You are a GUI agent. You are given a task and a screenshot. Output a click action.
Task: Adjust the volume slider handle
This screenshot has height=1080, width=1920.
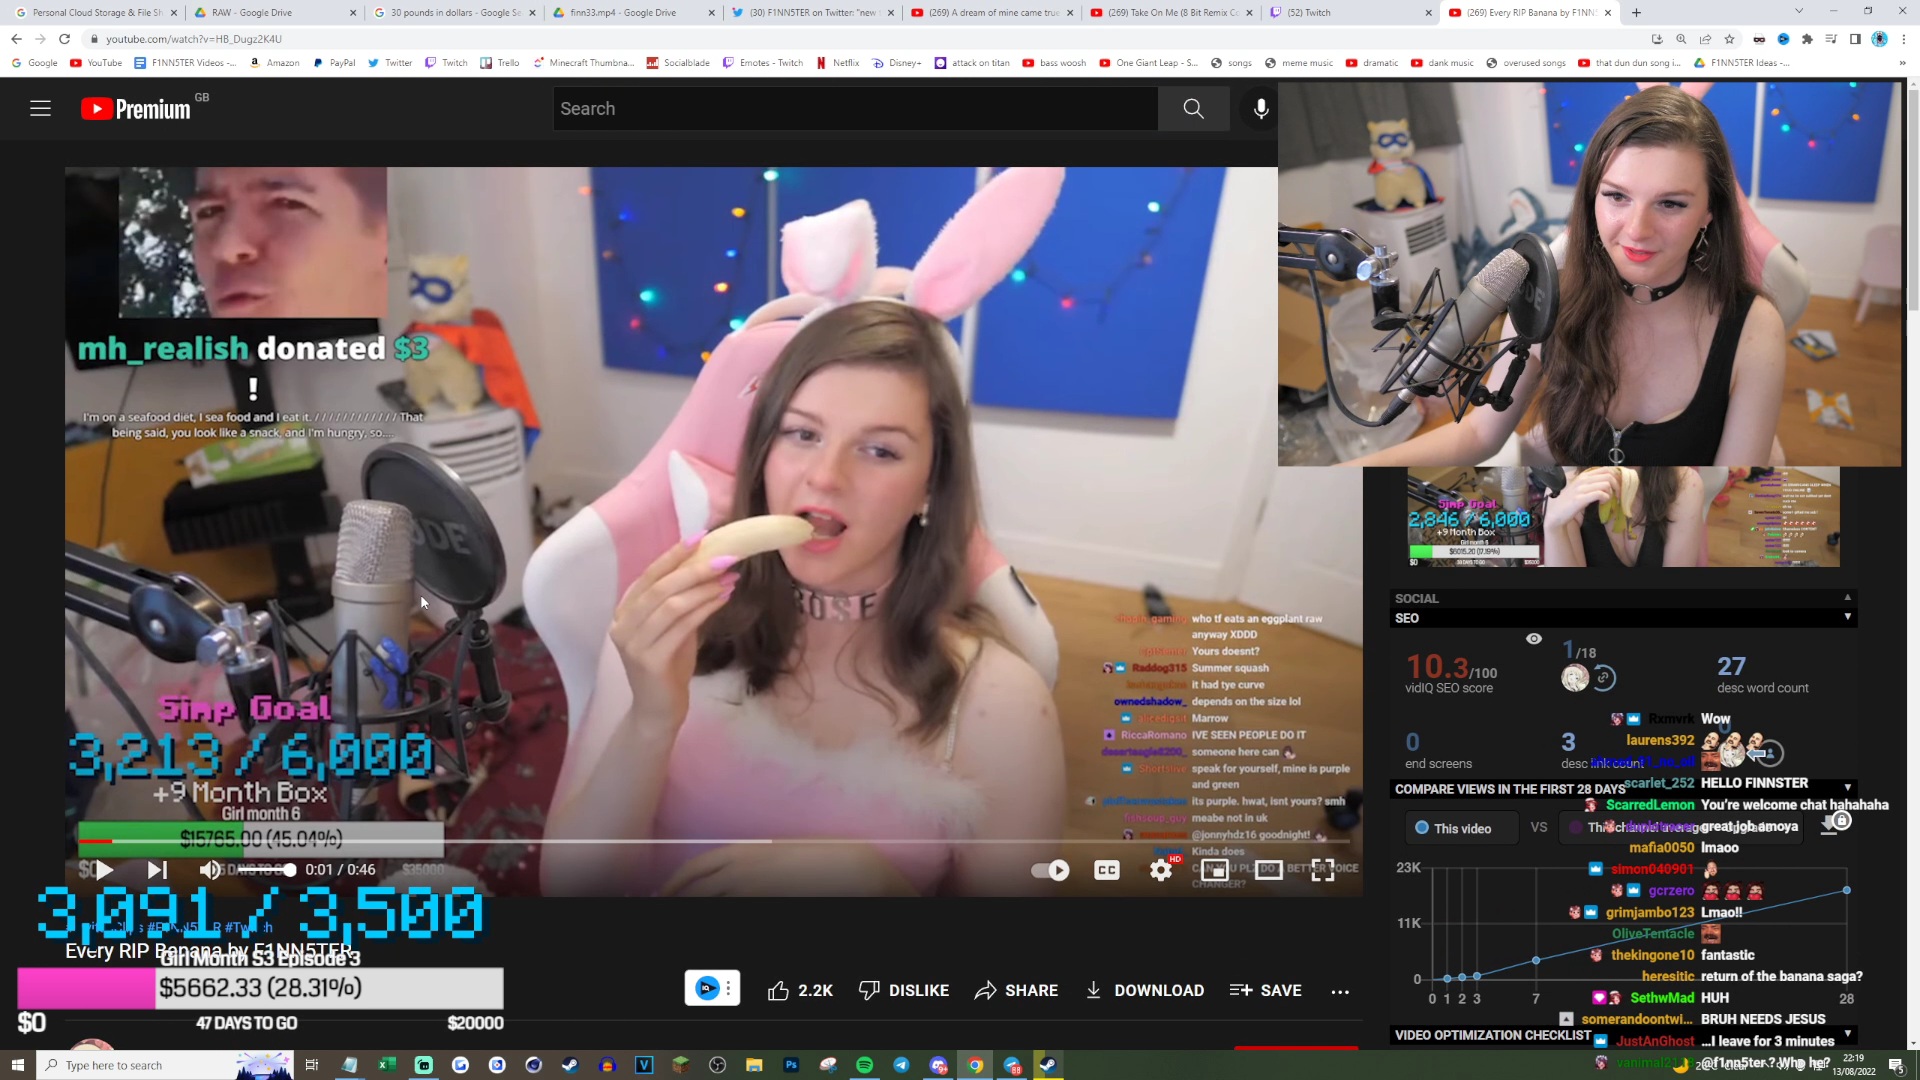click(290, 870)
